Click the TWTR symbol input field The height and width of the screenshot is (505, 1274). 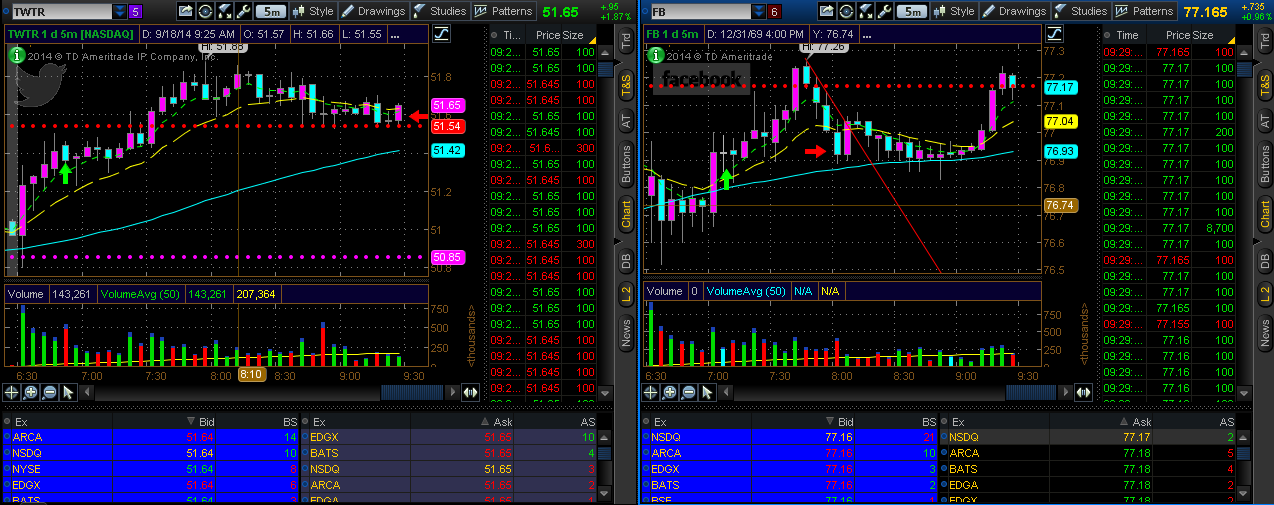pos(60,12)
